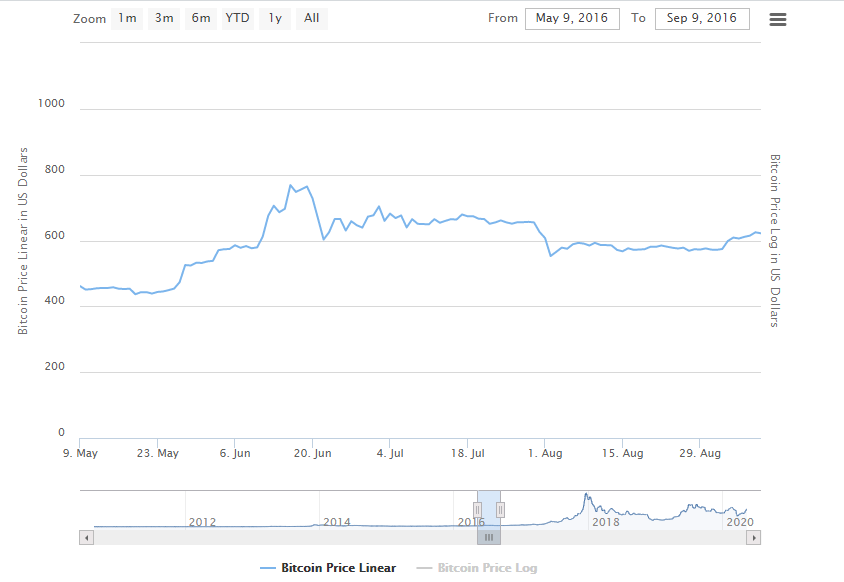Set zoom to 6m
This screenshot has height=582, width=844.
coord(201,18)
